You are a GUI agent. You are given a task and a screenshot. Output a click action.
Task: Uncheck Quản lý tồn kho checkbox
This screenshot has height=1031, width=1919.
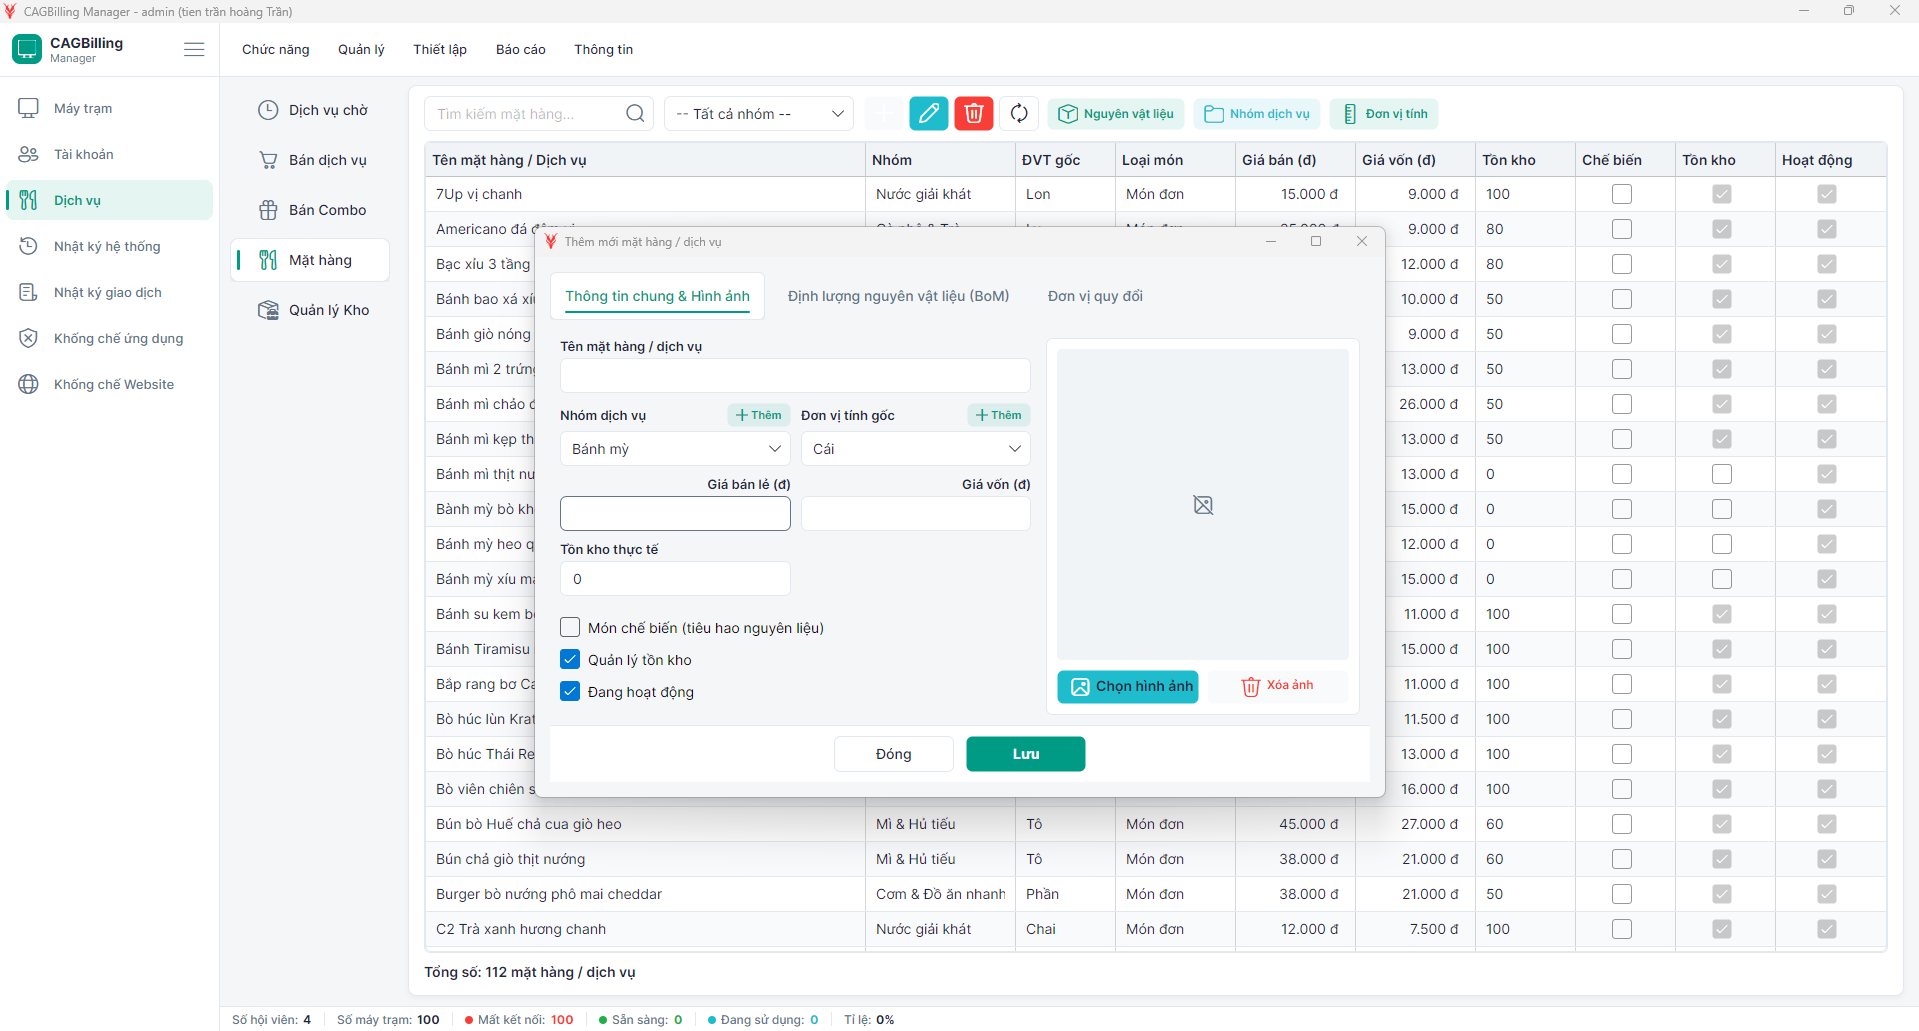pyautogui.click(x=570, y=660)
